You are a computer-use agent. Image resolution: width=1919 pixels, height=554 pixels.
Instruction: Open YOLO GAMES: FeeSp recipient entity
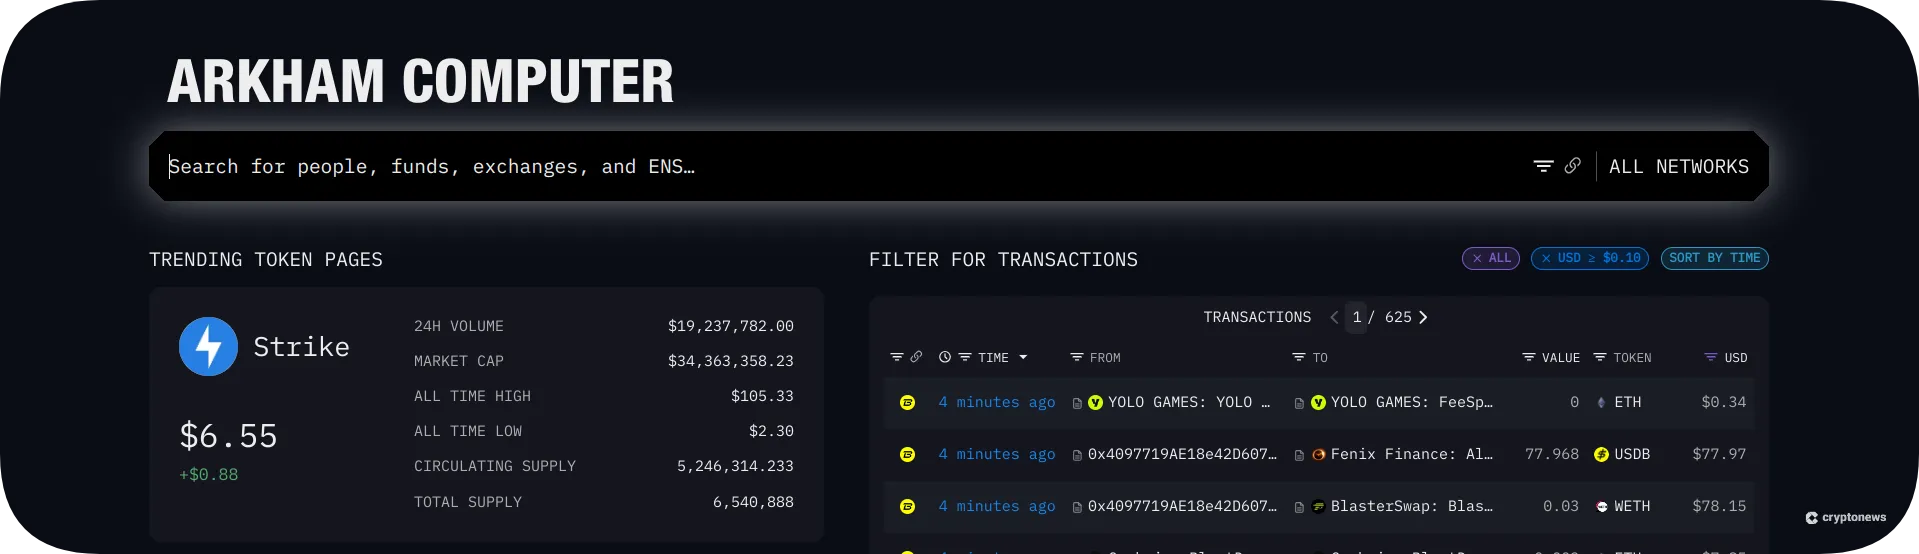click(x=1411, y=402)
